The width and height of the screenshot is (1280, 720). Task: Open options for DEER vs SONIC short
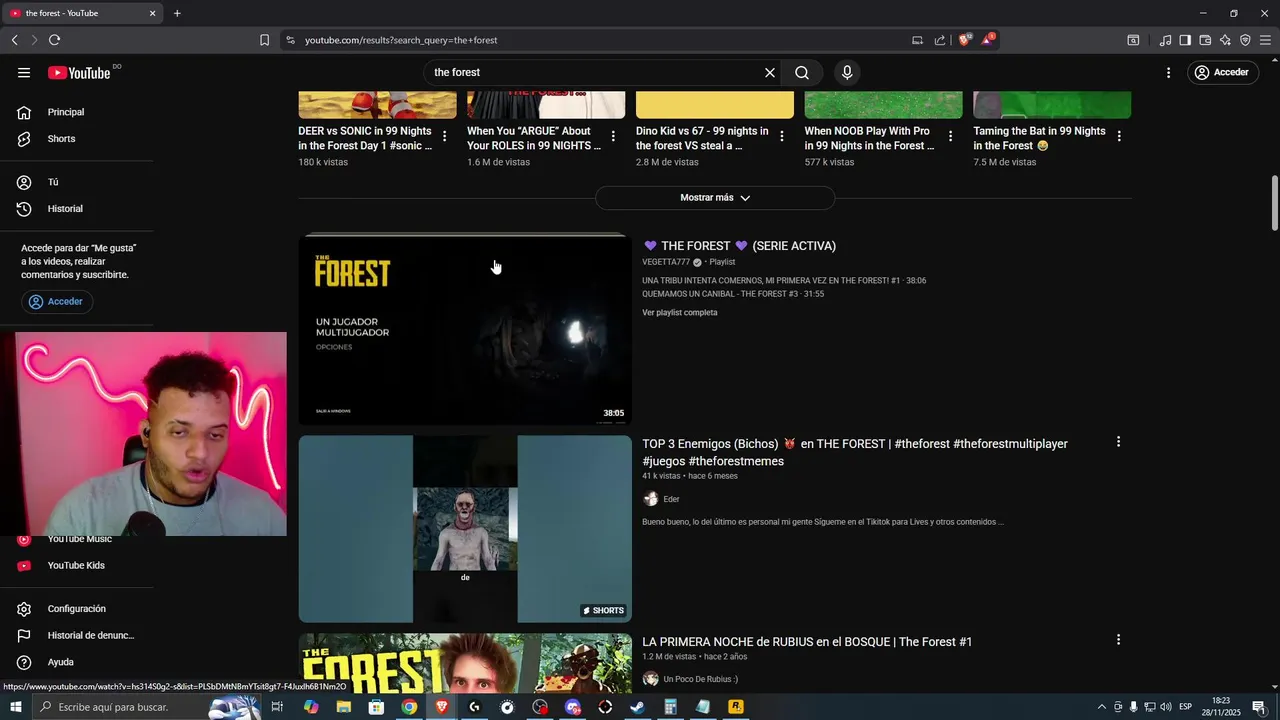444,136
